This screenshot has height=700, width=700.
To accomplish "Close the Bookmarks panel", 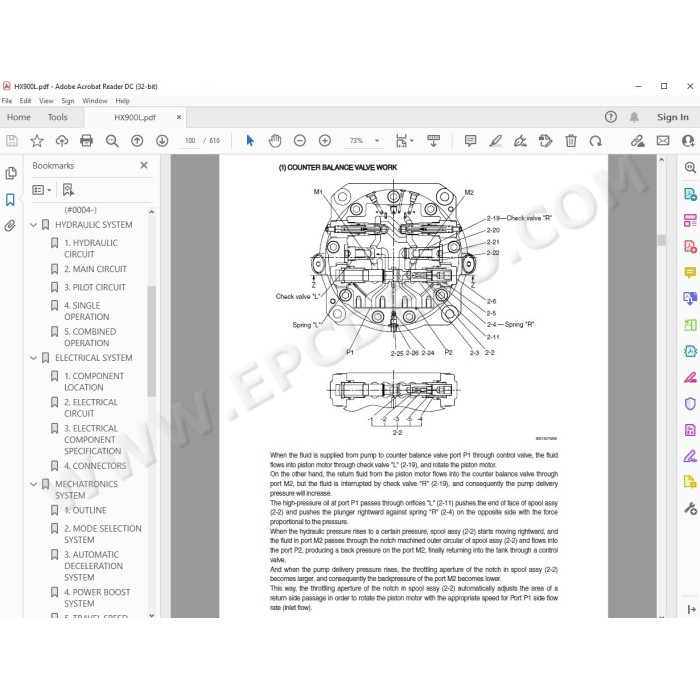I will coord(144,165).
